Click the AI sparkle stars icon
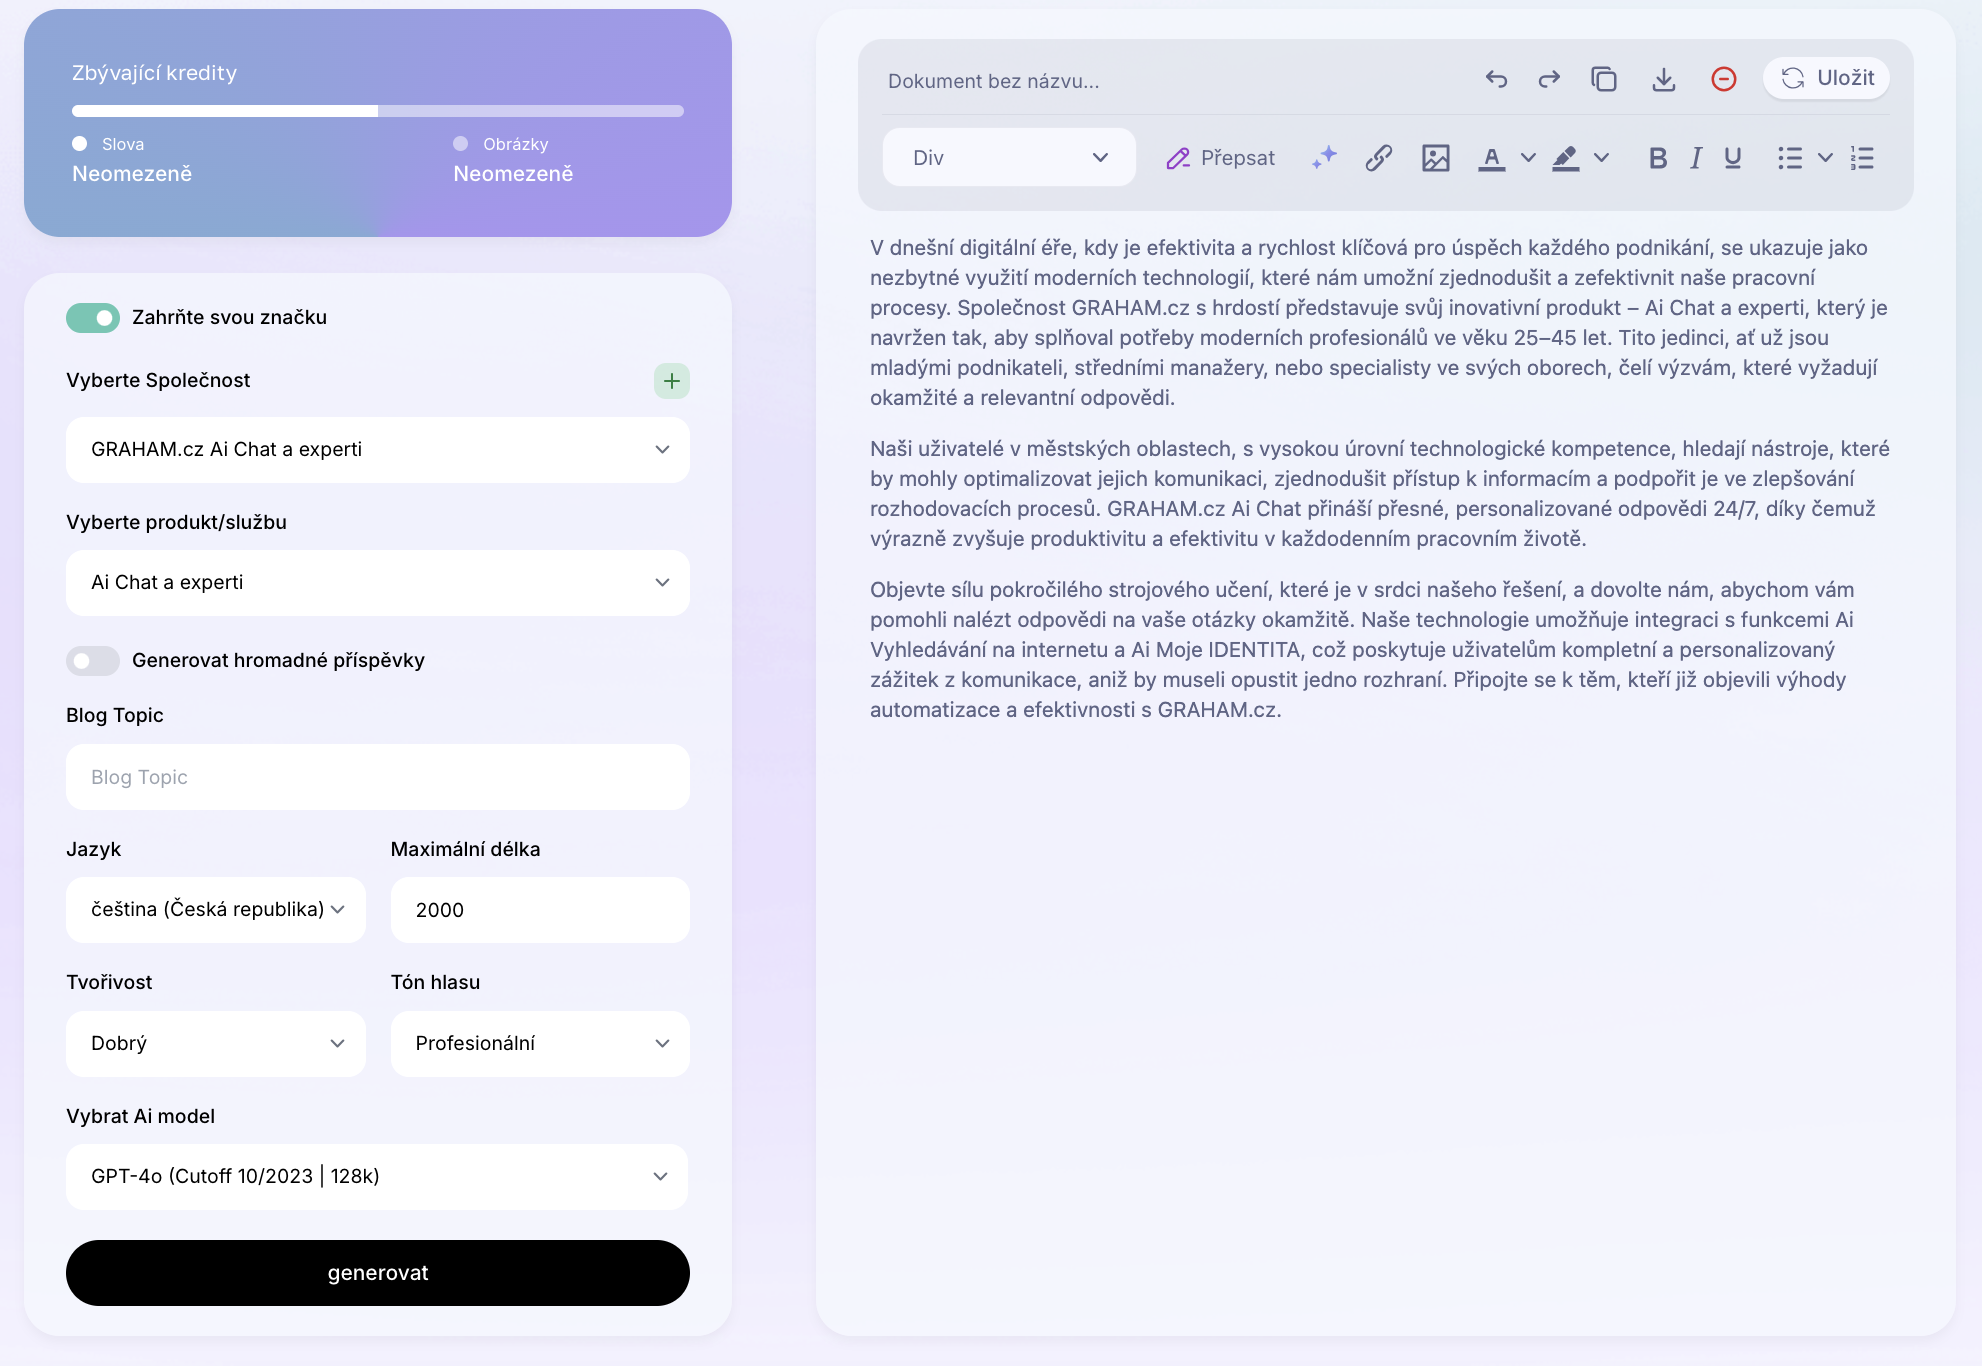The image size is (1982, 1366). [1324, 158]
